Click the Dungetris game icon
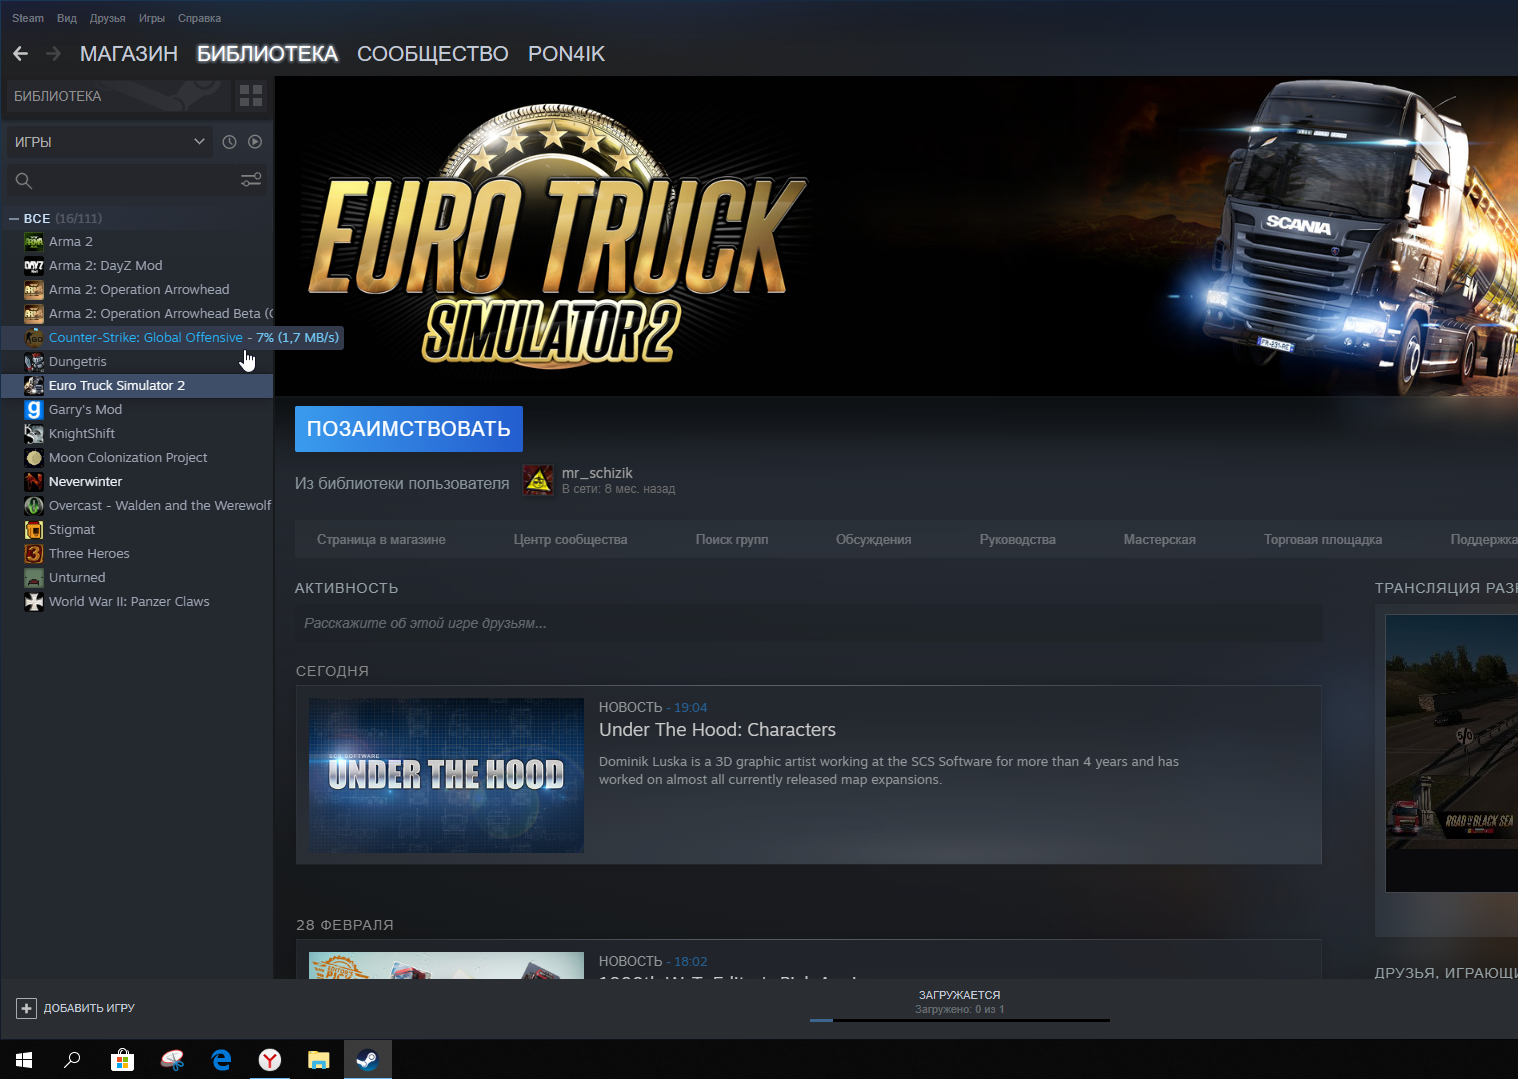 click(x=34, y=362)
